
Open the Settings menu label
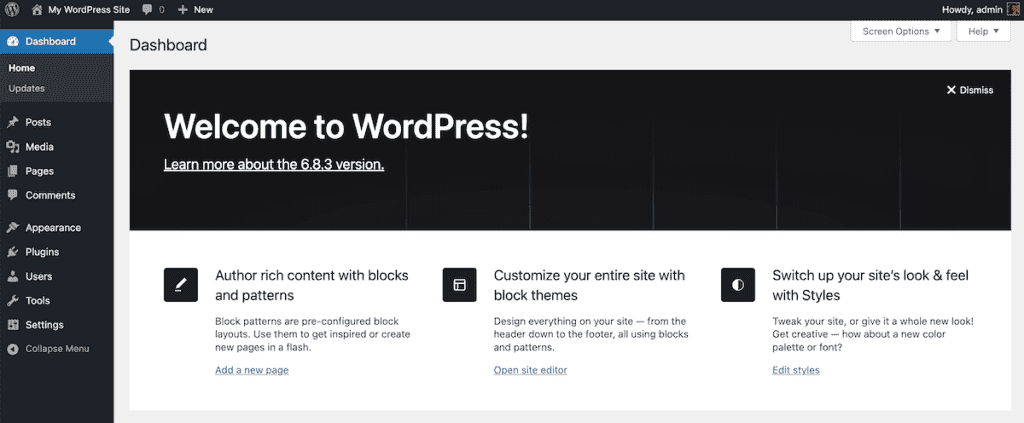[44, 324]
